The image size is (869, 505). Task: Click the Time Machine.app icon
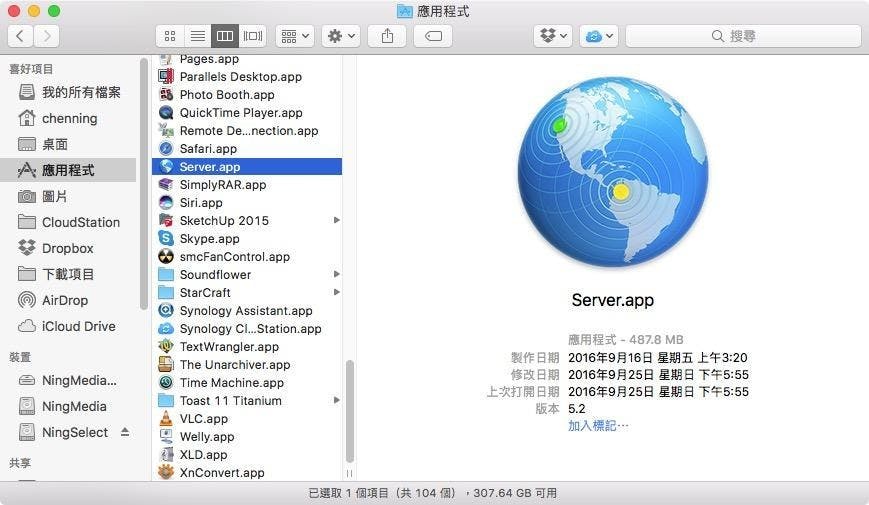pyautogui.click(x=166, y=382)
